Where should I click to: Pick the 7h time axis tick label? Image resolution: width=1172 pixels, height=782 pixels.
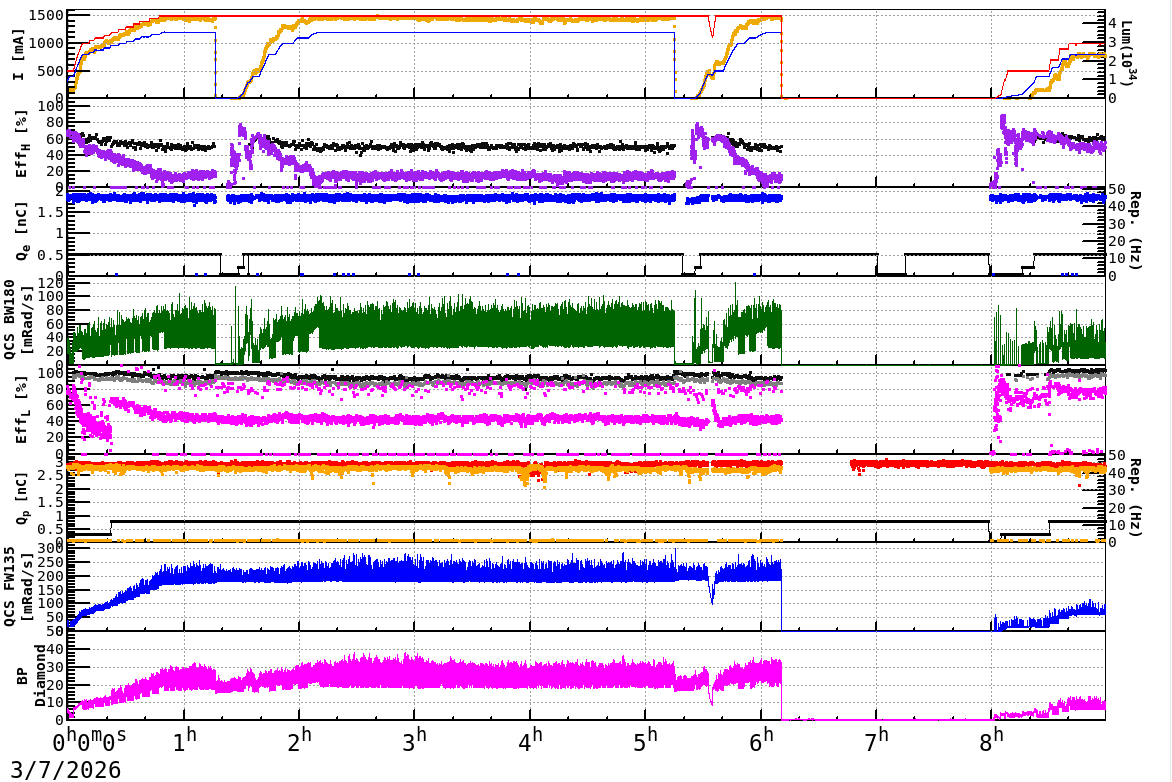pyautogui.click(x=877, y=740)
